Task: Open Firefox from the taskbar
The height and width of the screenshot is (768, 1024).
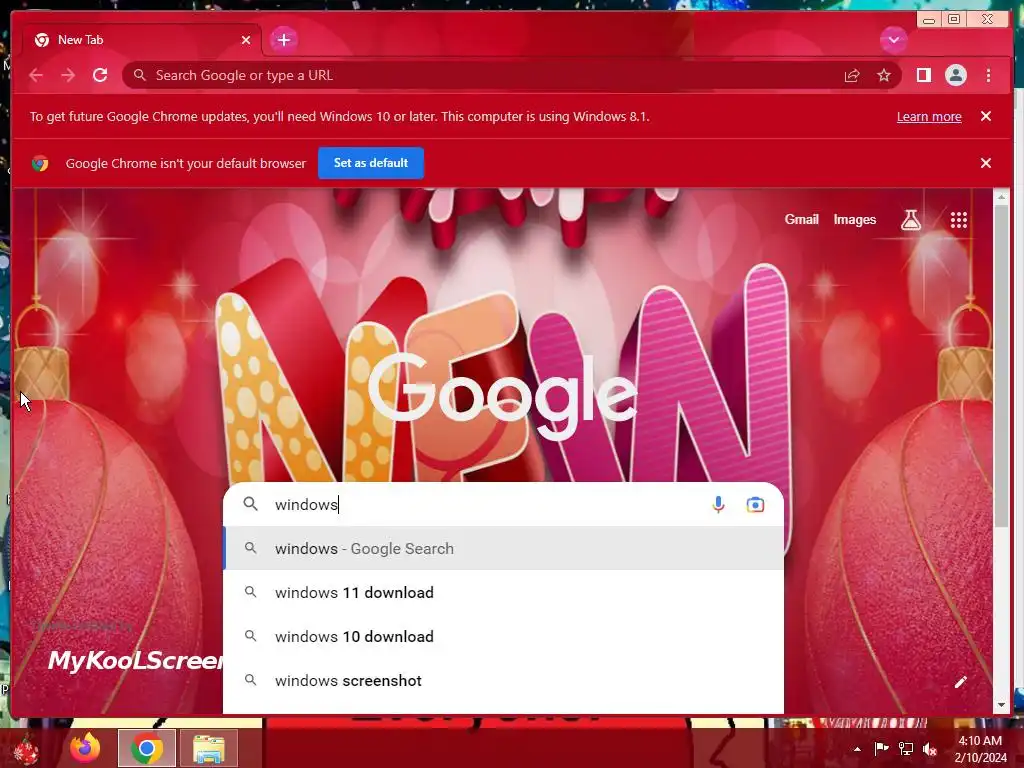Action: point(86,748)
